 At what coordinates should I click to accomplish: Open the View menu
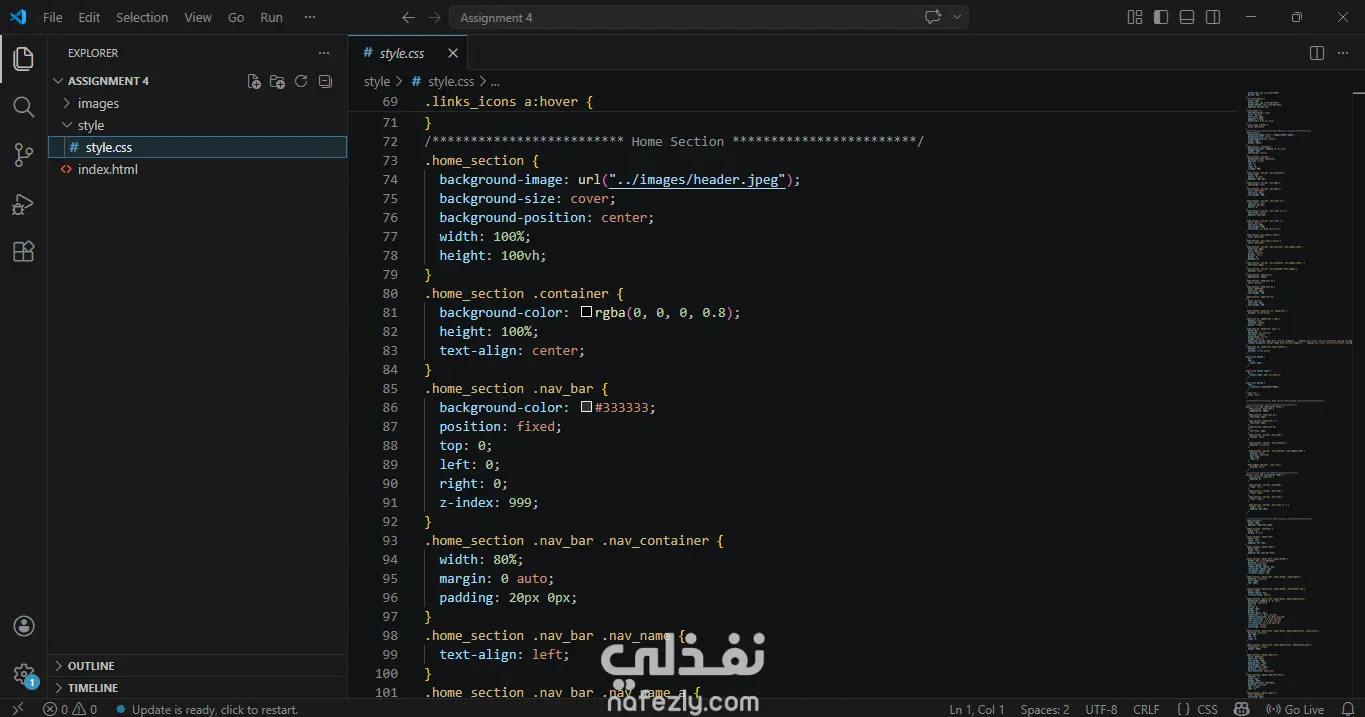click(x=198, y=17)
